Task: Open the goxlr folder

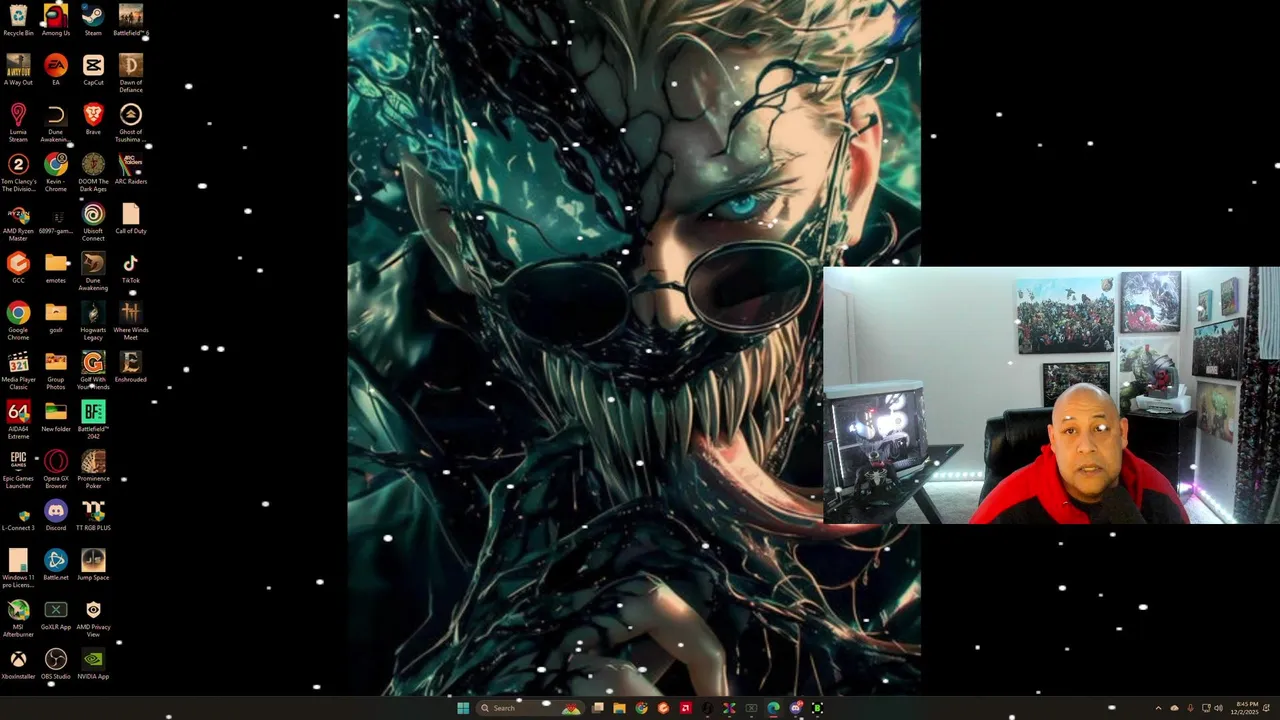Action: pos(56,318)
